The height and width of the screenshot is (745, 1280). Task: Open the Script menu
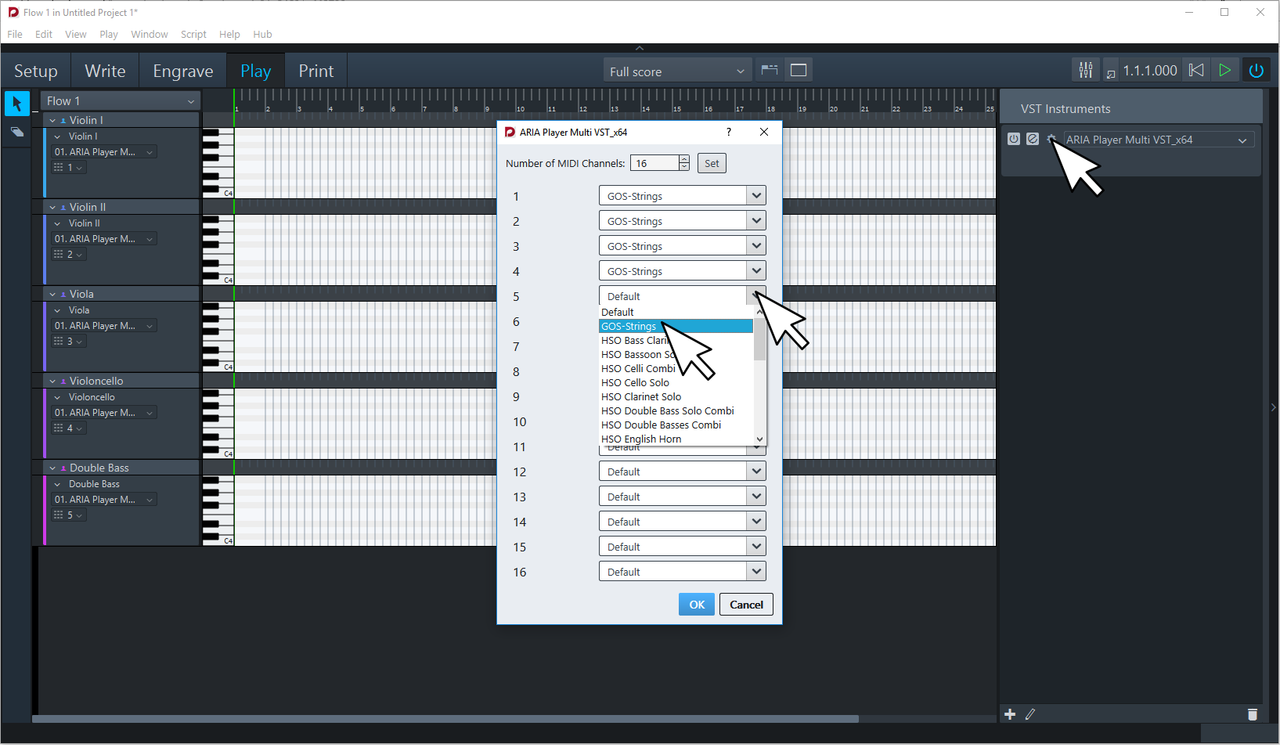pyautogui.click(x=193, y=34)
